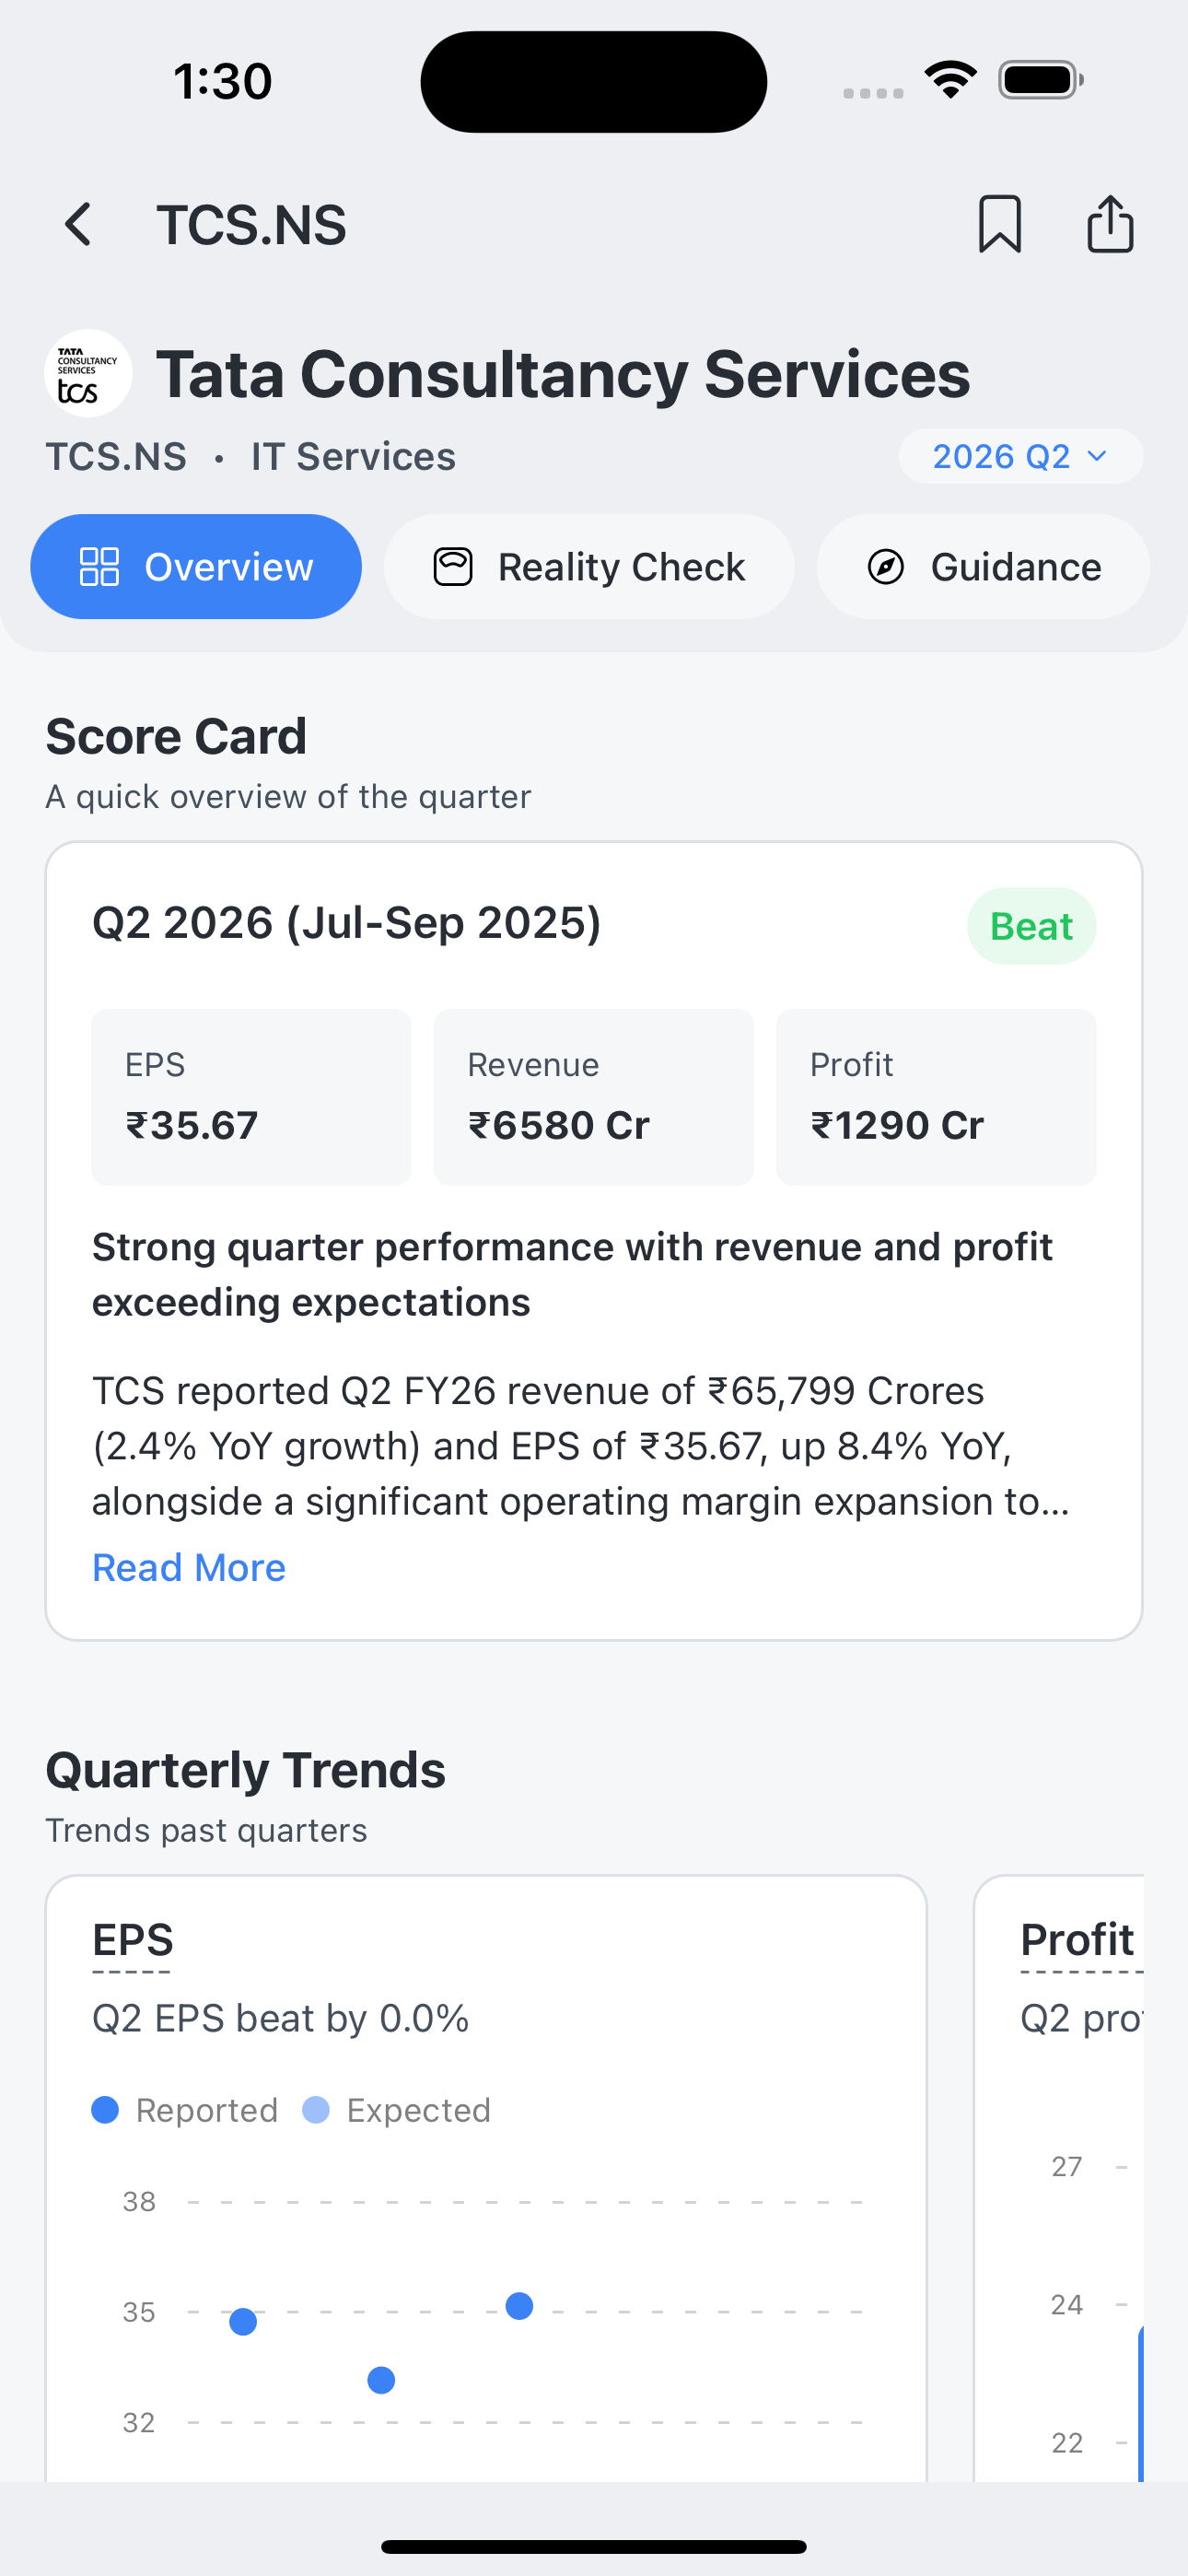Tap the back arrow to leave TCS.NS
The height and width of the screenshot is (2576, 1188).
point(79,224)
